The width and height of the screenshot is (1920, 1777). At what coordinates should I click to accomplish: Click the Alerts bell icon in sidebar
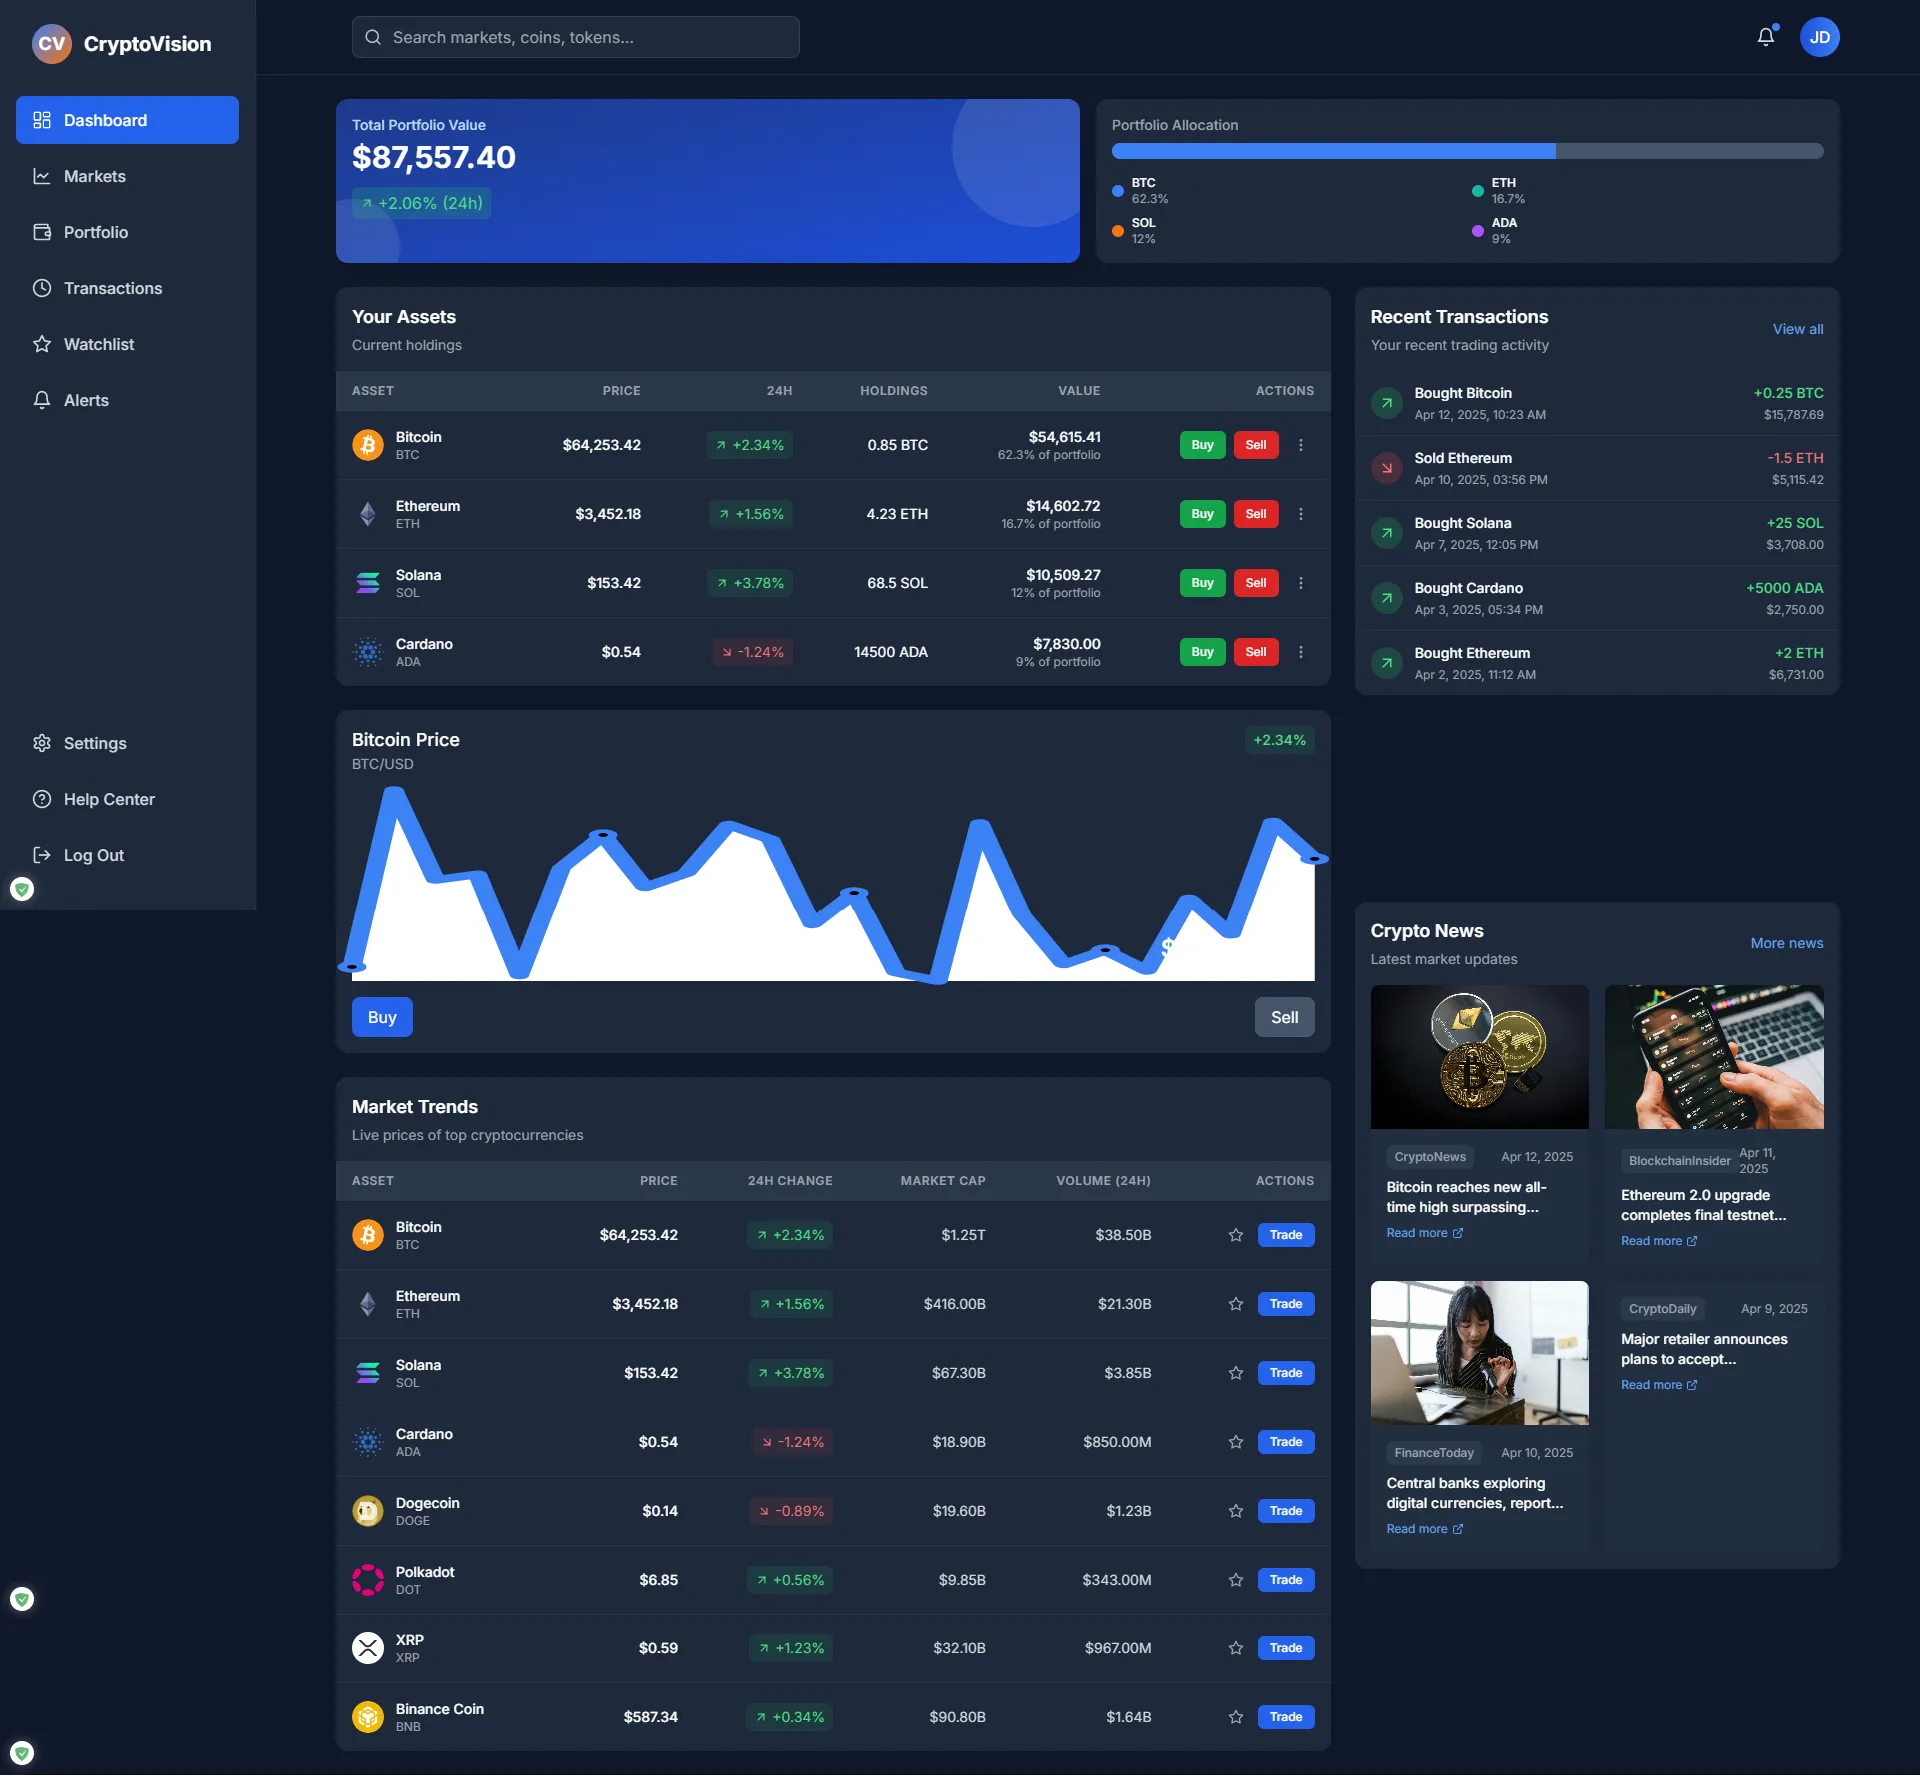41,400
